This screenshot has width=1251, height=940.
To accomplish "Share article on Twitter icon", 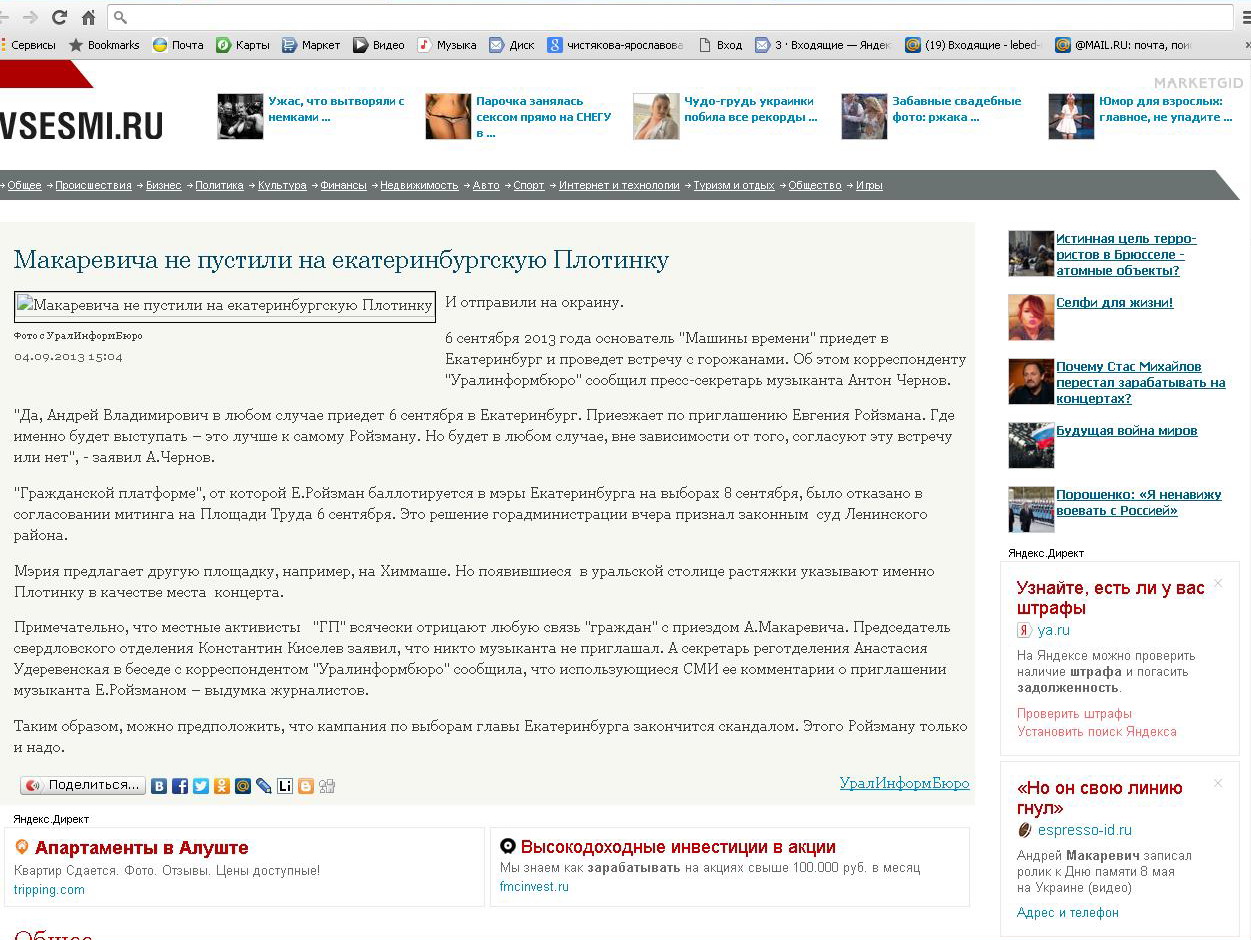I will pos(201,786).
